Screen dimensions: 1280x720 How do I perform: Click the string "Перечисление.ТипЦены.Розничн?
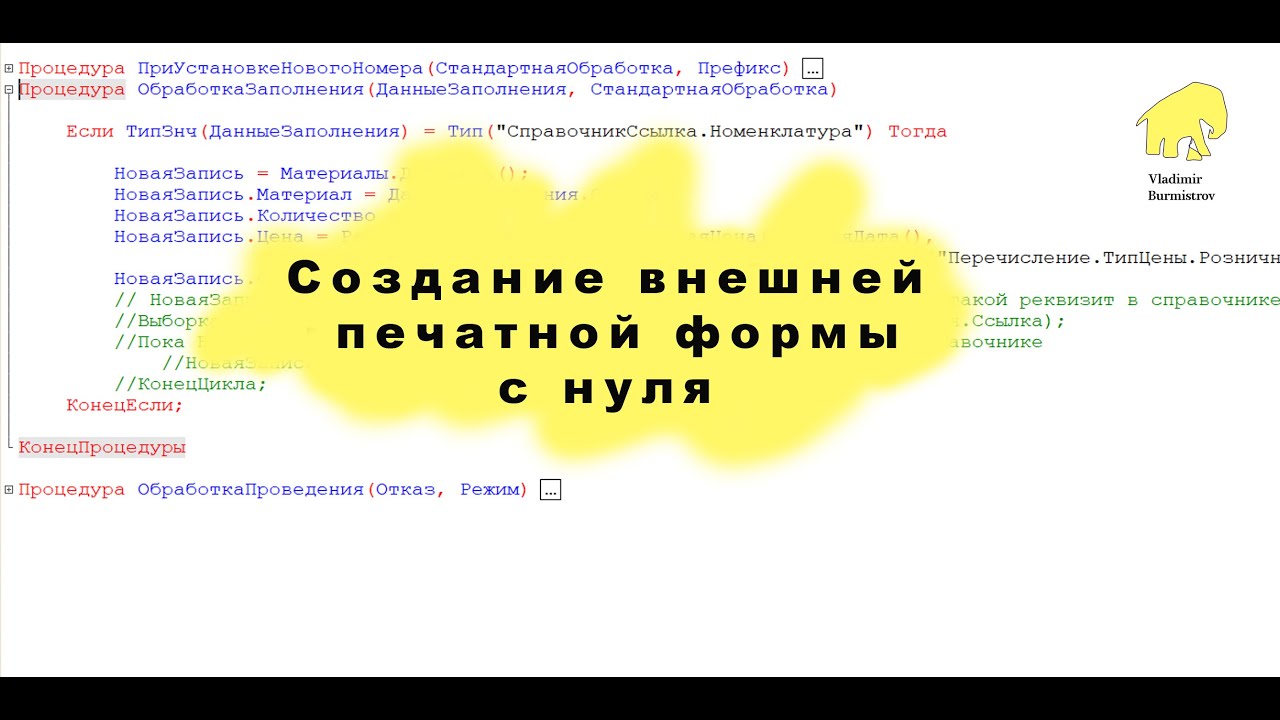(1109, 257)
